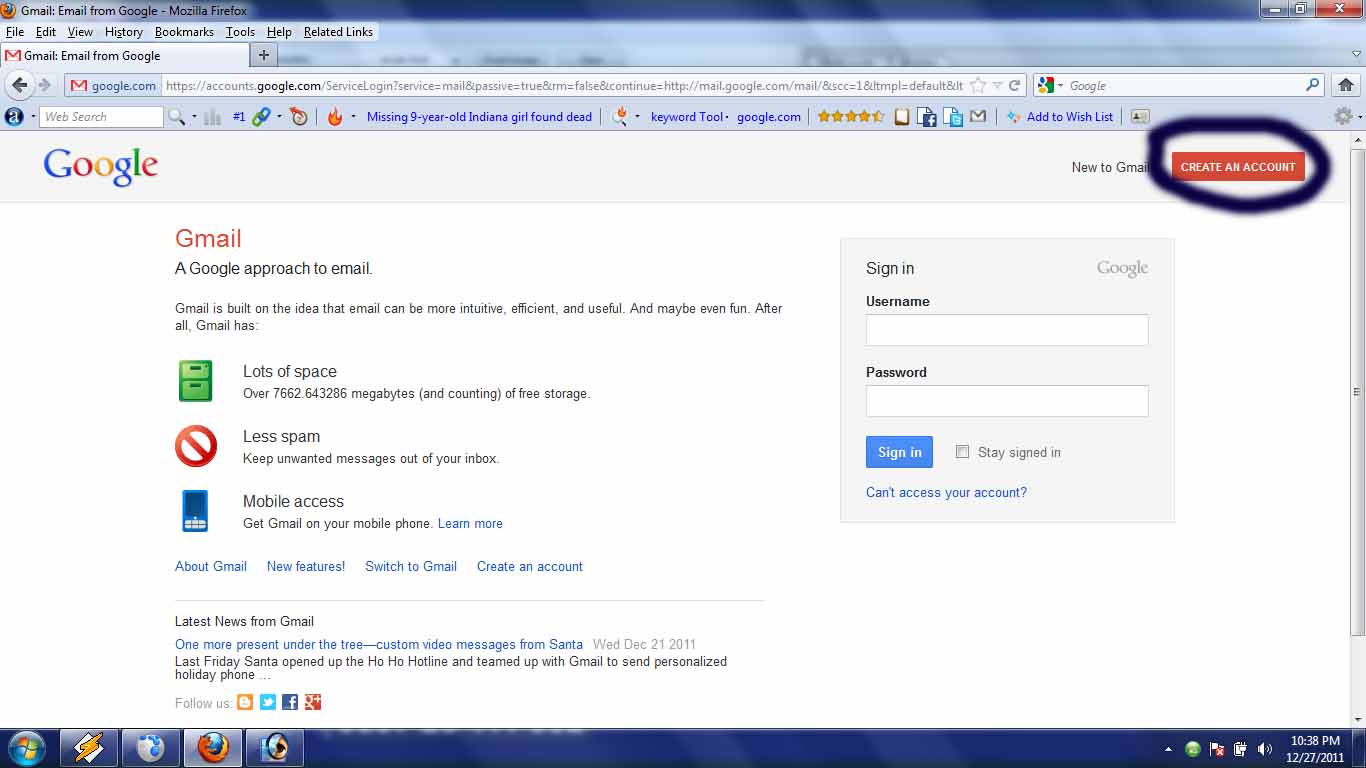
Task: Follow Gmail on Twitter icon
Action: point(268,702)
